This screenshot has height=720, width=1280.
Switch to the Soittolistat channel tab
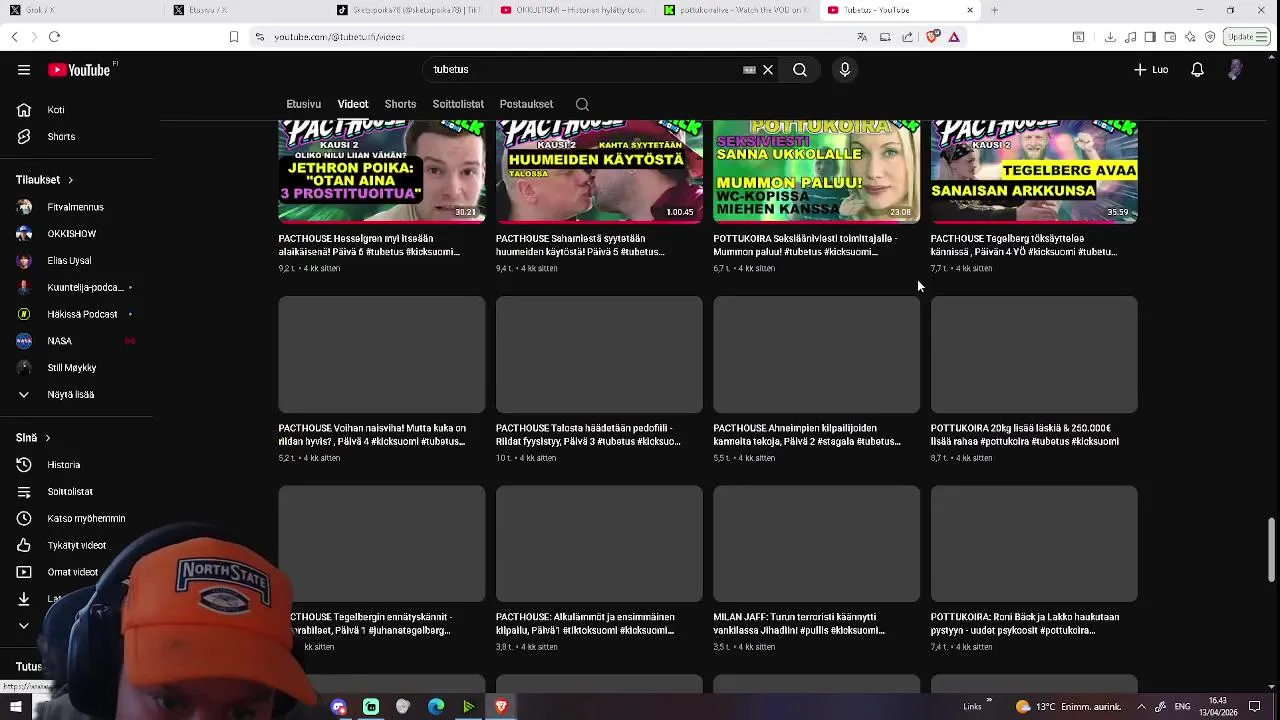(x=458, y=104)
